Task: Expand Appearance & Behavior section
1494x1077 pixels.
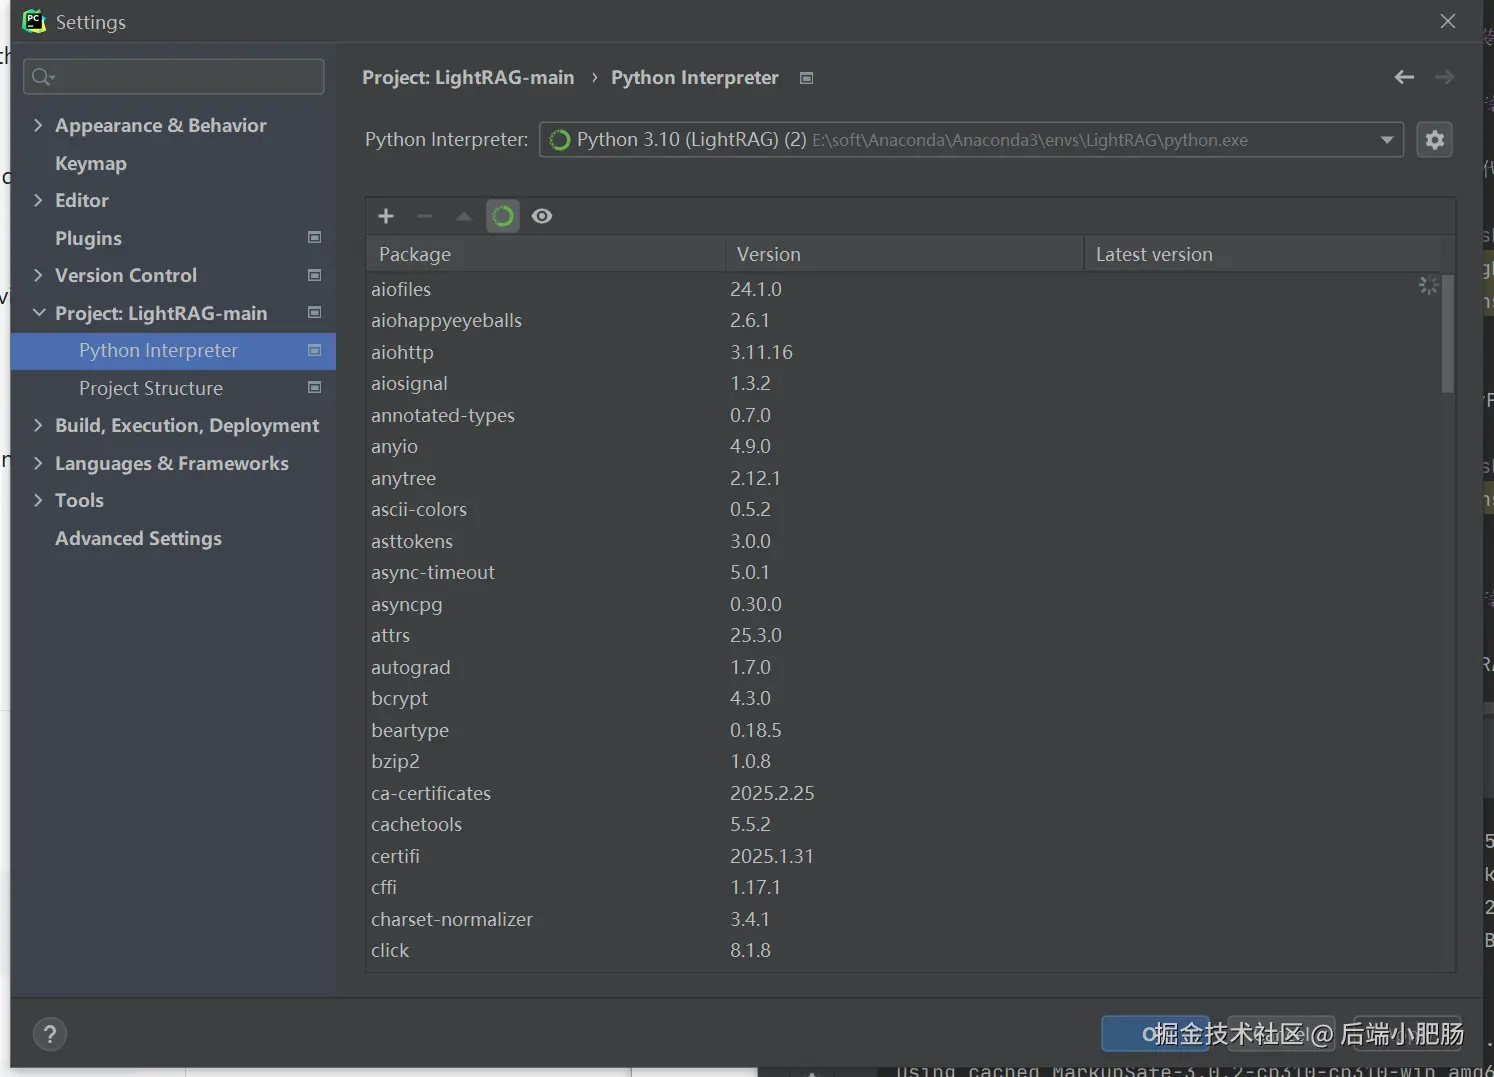Action: click(x=38, y=125)
